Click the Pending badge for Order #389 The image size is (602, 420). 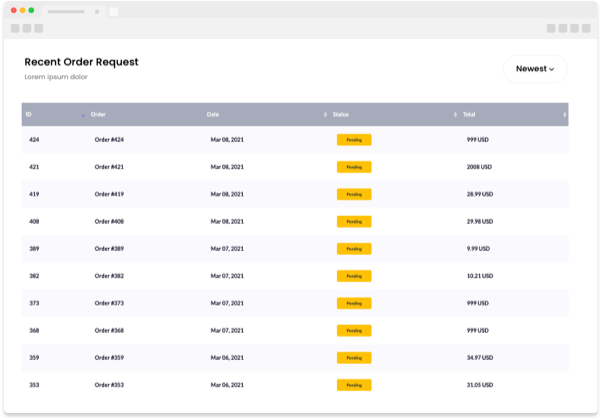(x=354, y=248)
